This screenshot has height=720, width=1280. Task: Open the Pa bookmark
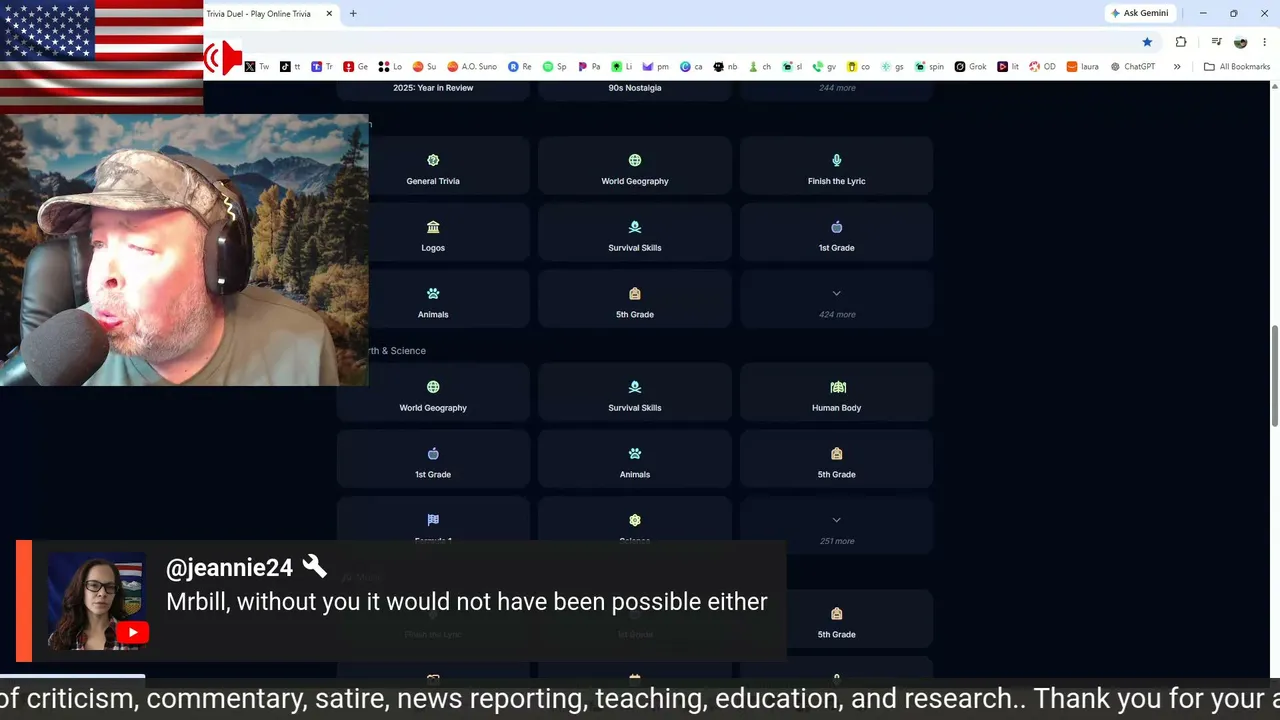[x=589, y=67]
